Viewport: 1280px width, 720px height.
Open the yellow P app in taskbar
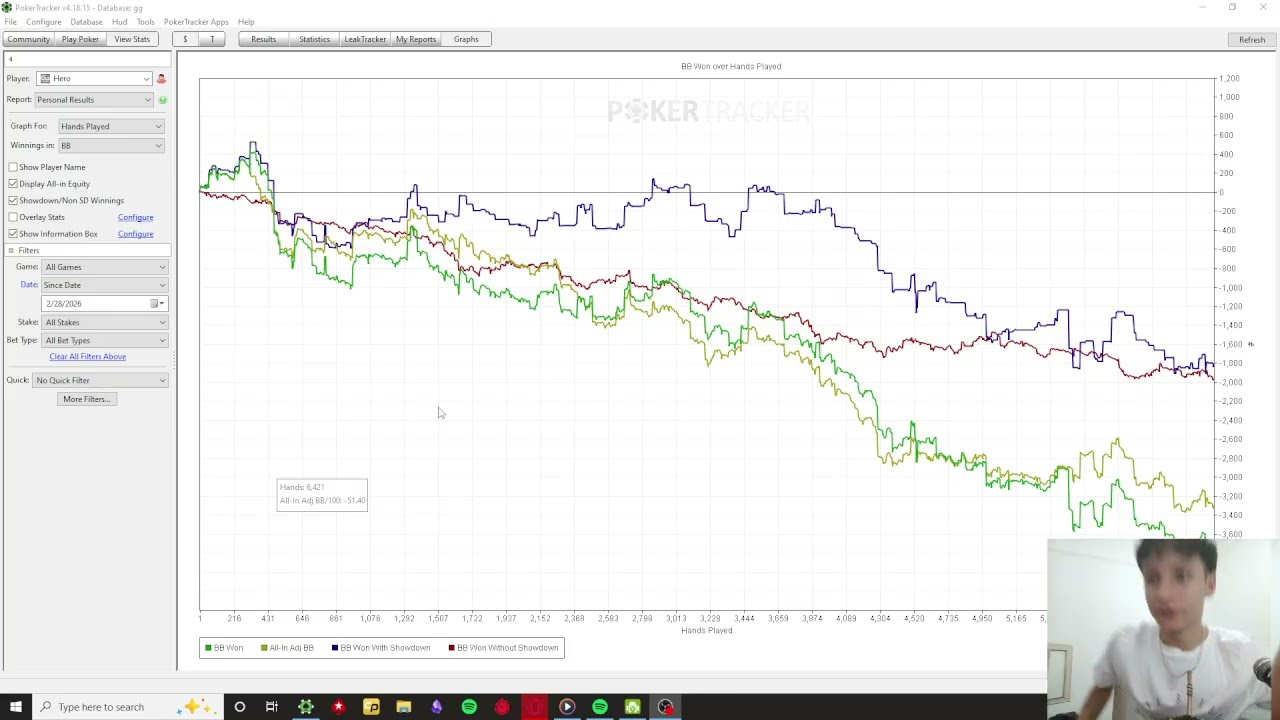click(371, 707)
